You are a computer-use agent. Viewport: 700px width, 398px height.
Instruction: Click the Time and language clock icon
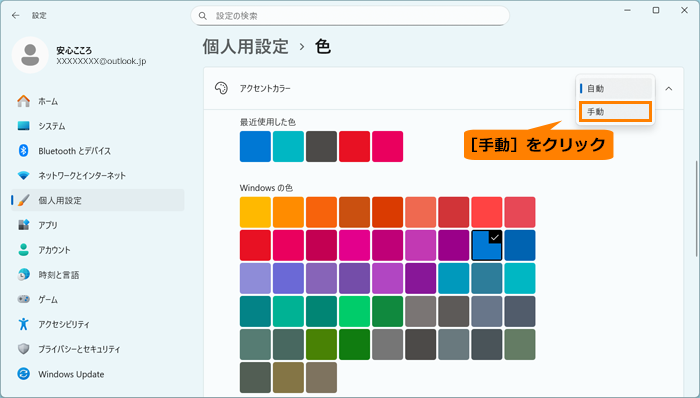tap(24, 274)
